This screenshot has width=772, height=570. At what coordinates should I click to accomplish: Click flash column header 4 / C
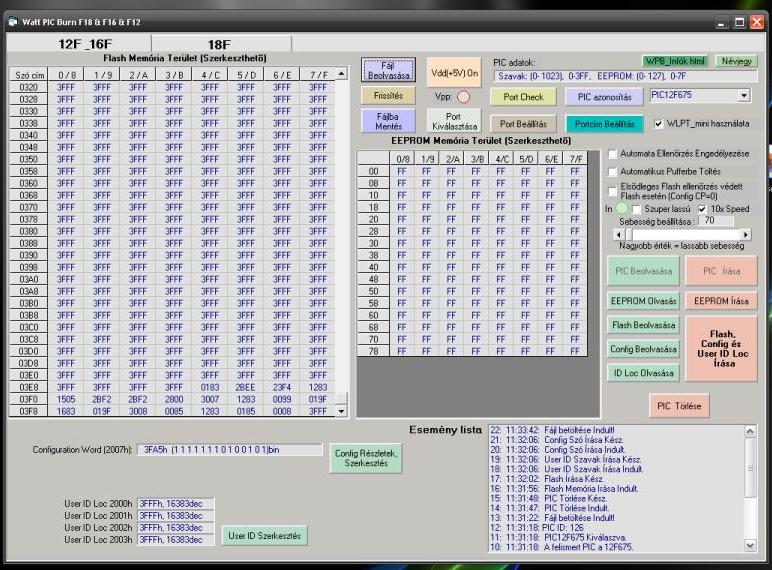point(210,75)
